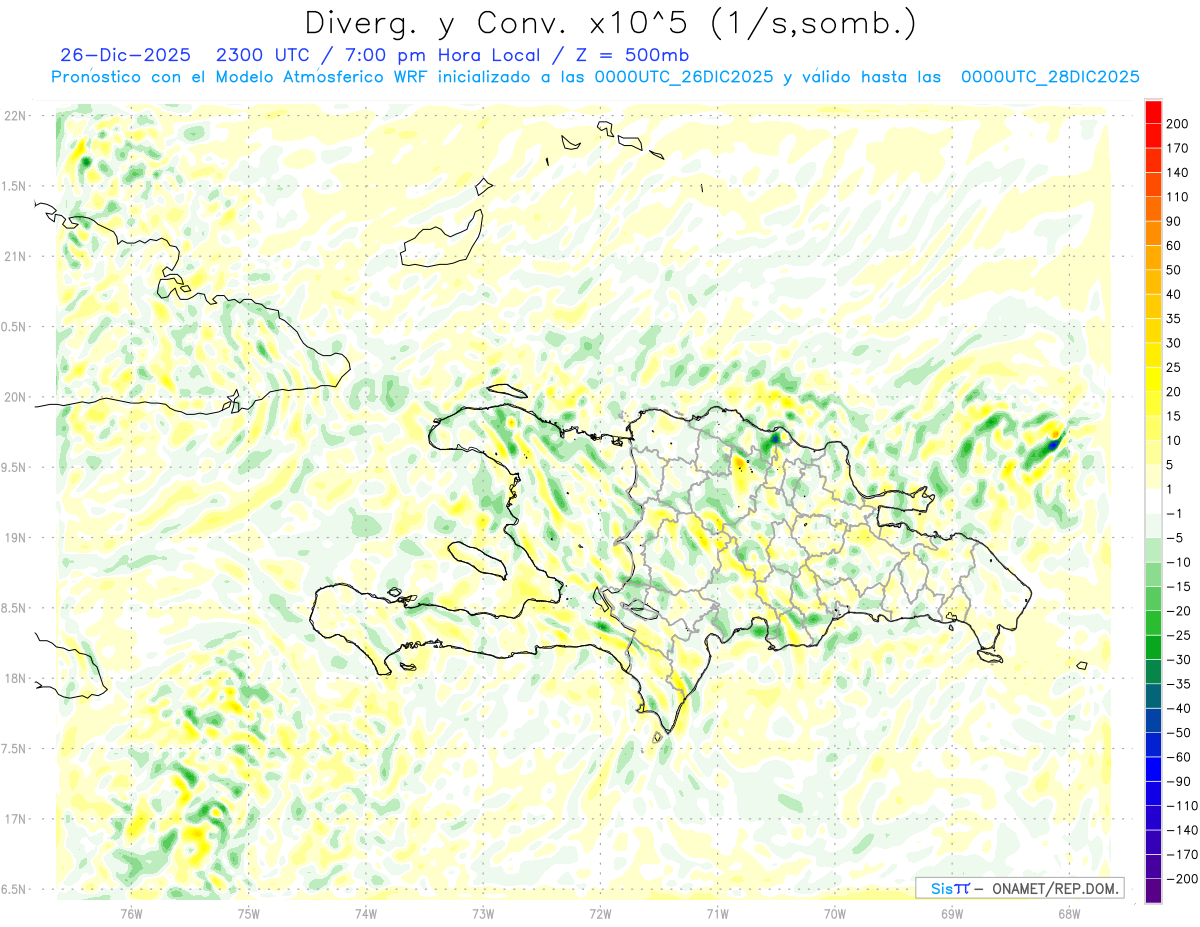Viewport: 1200px width, 927px height.
Task: Click the -30 value on the color scale
Action: coord(1177,660)
